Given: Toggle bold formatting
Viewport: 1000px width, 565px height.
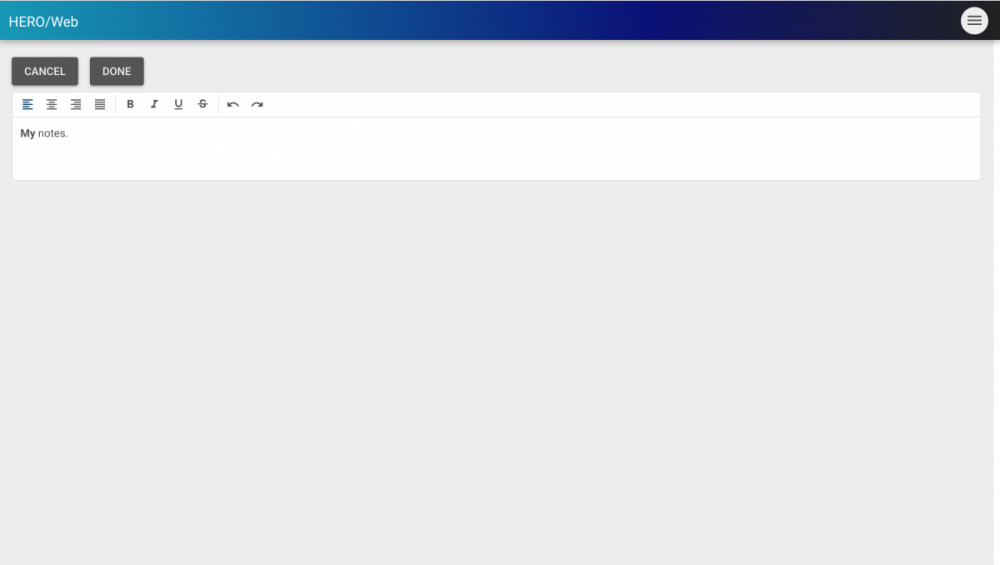Looking at the screenshot, I should click(130, 104).
